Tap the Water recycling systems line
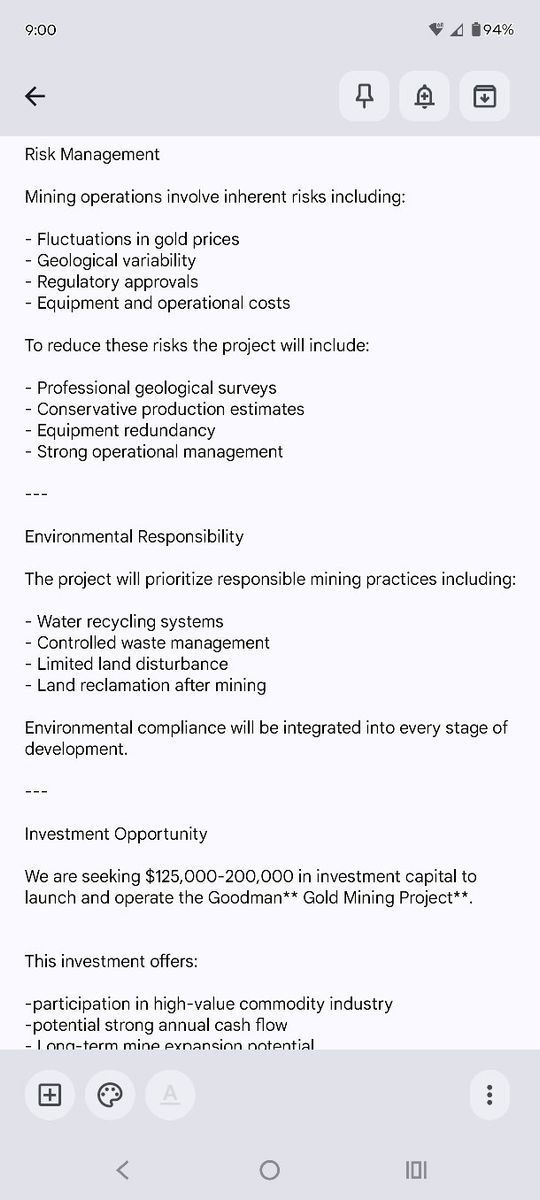The width and height of the screenshot is (540, 1200). 124,622
